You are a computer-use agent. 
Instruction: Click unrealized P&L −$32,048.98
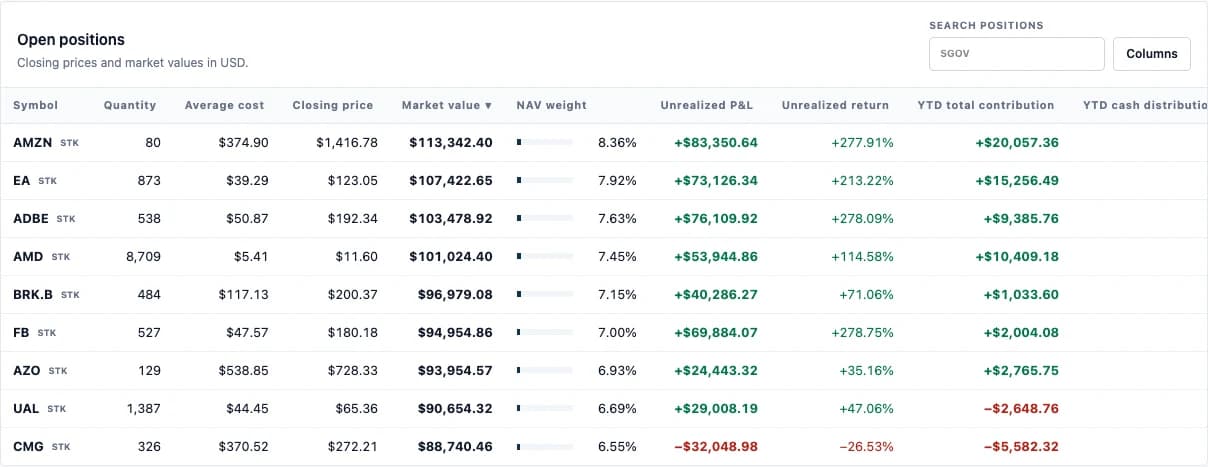pos(716,447)
